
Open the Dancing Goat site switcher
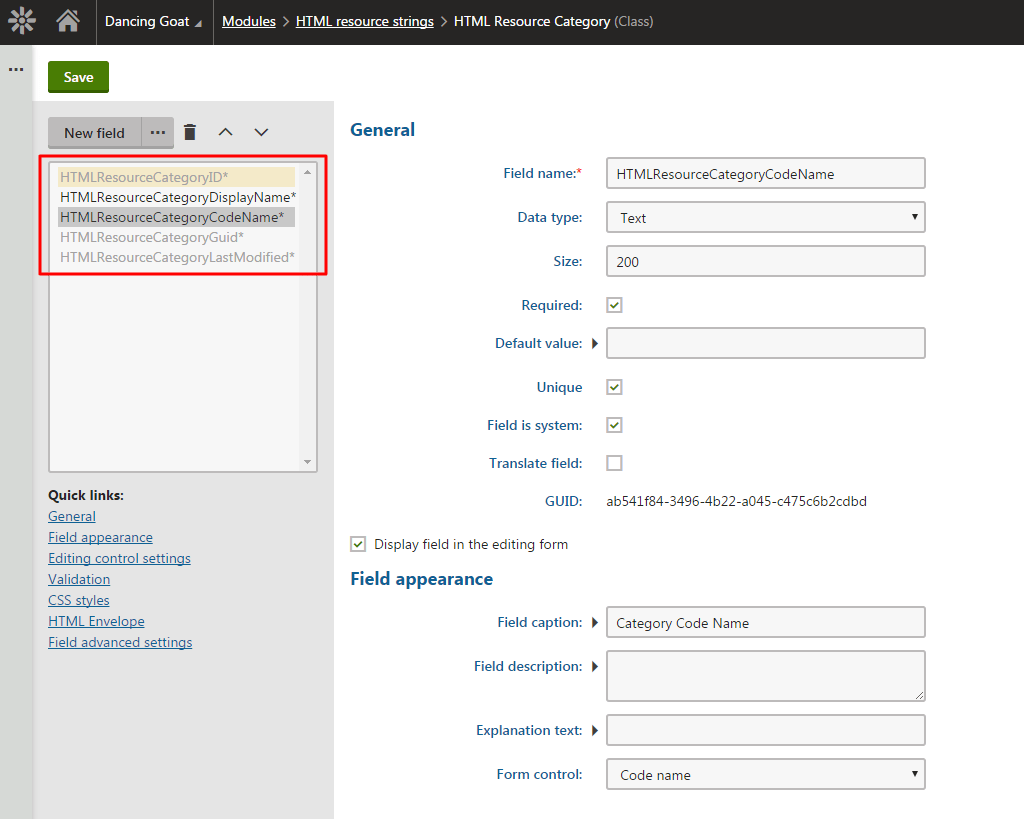coord(152,20)
